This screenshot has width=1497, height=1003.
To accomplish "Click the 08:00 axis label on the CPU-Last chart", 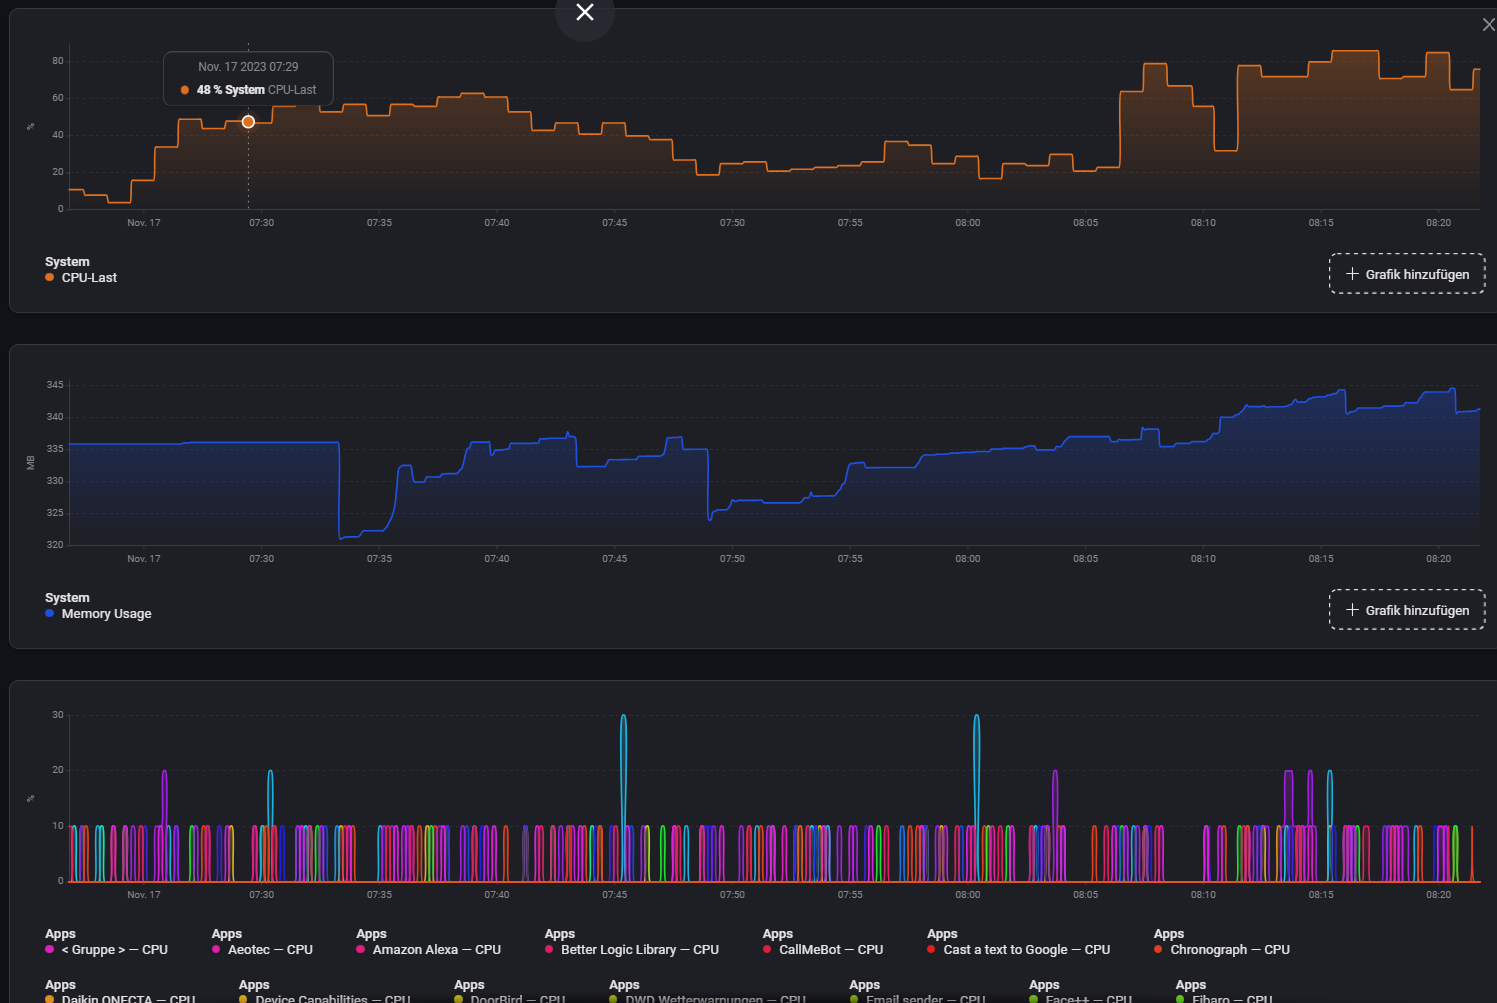I will coord(968,223).
